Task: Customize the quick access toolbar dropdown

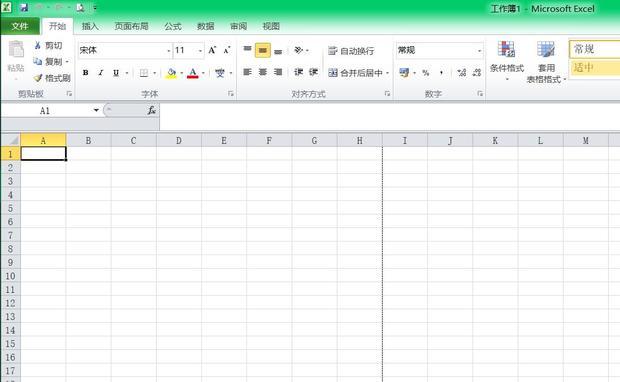Action: [95, 8]
